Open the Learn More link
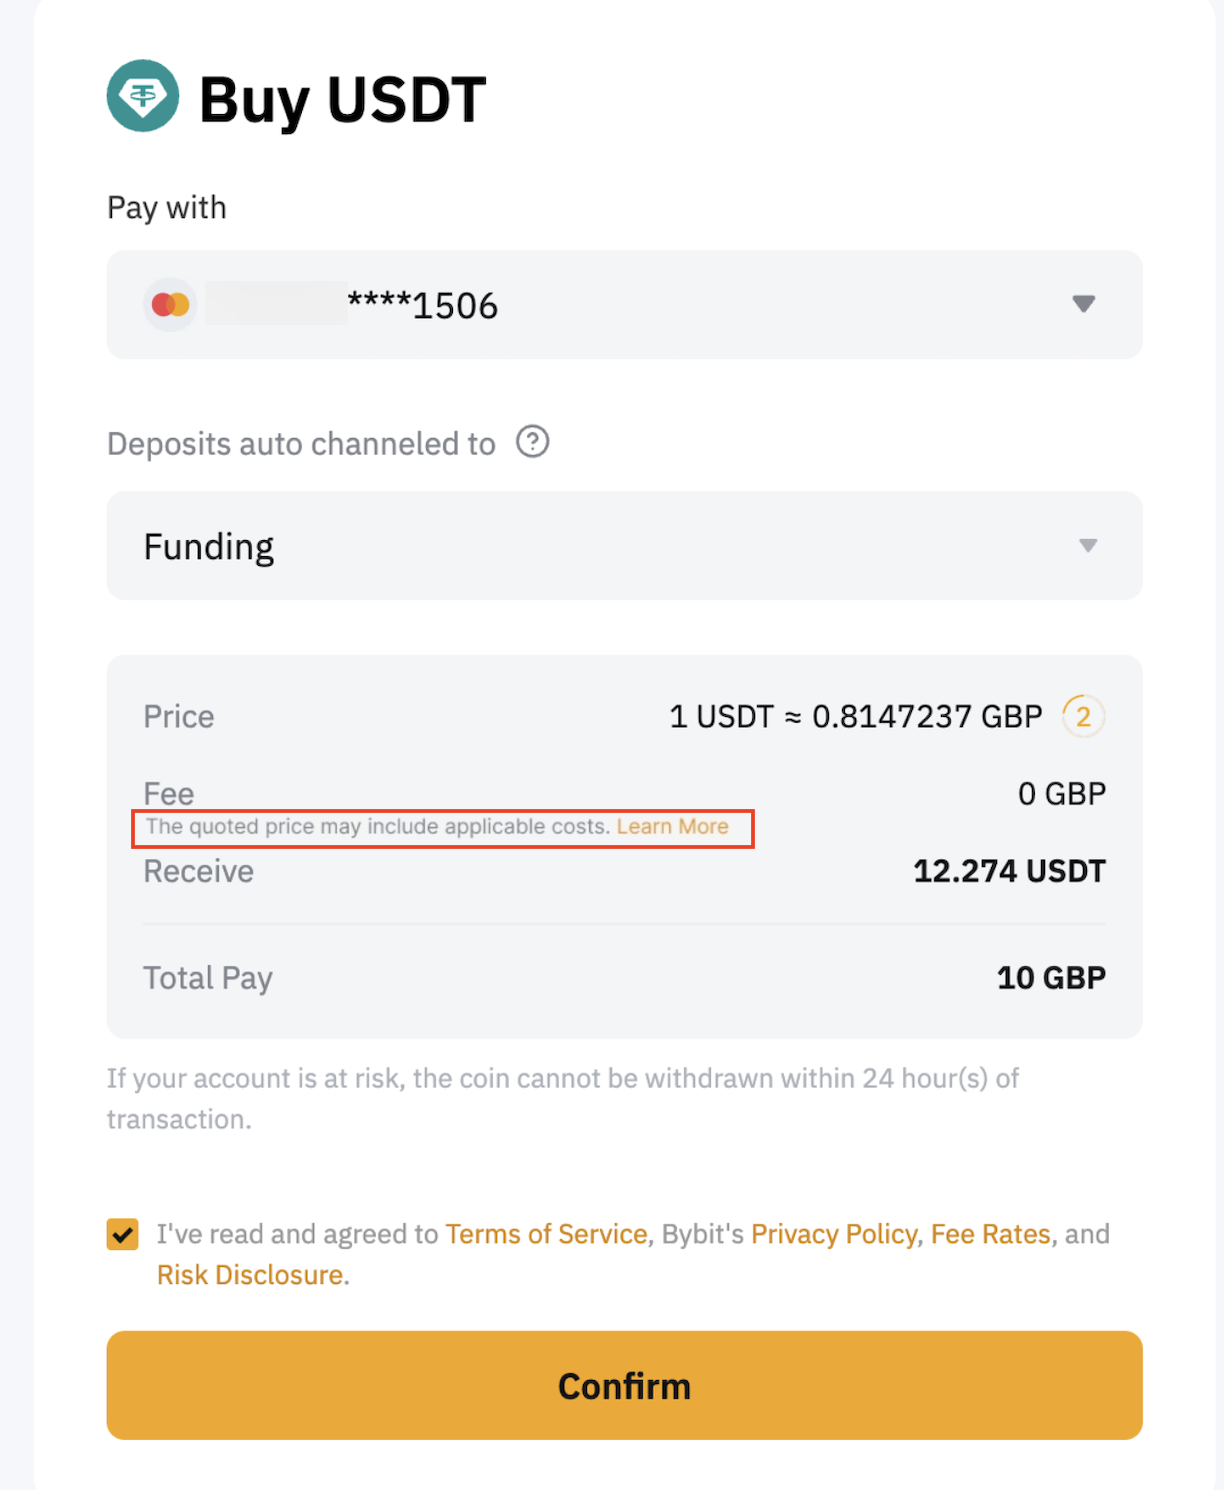1224x1490 pixels. (x=672, y=827)
